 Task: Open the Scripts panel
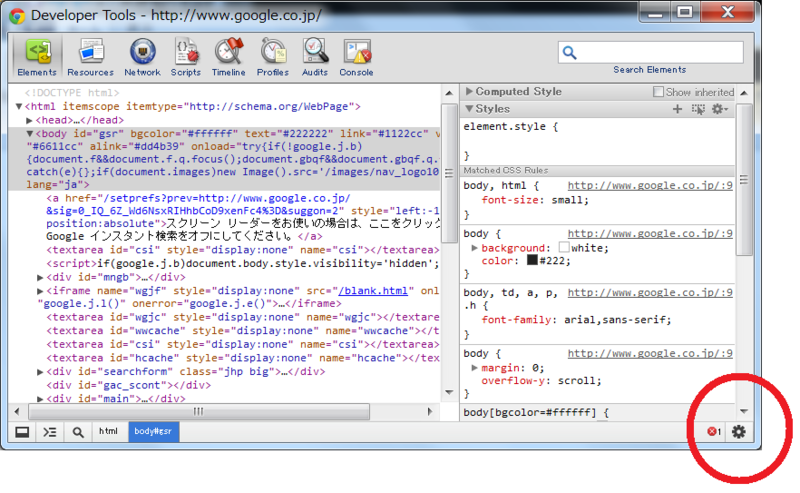click(x=186, y=58)
